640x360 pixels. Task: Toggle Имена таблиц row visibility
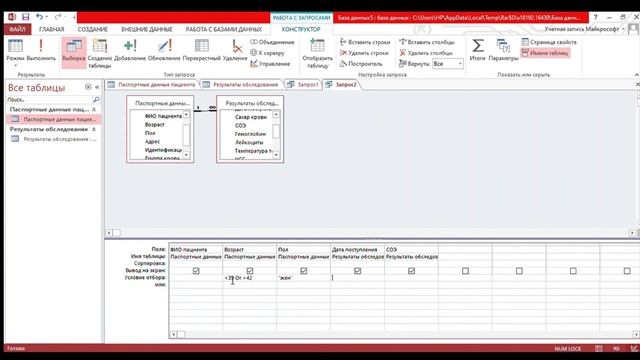[x=545, y=53]
